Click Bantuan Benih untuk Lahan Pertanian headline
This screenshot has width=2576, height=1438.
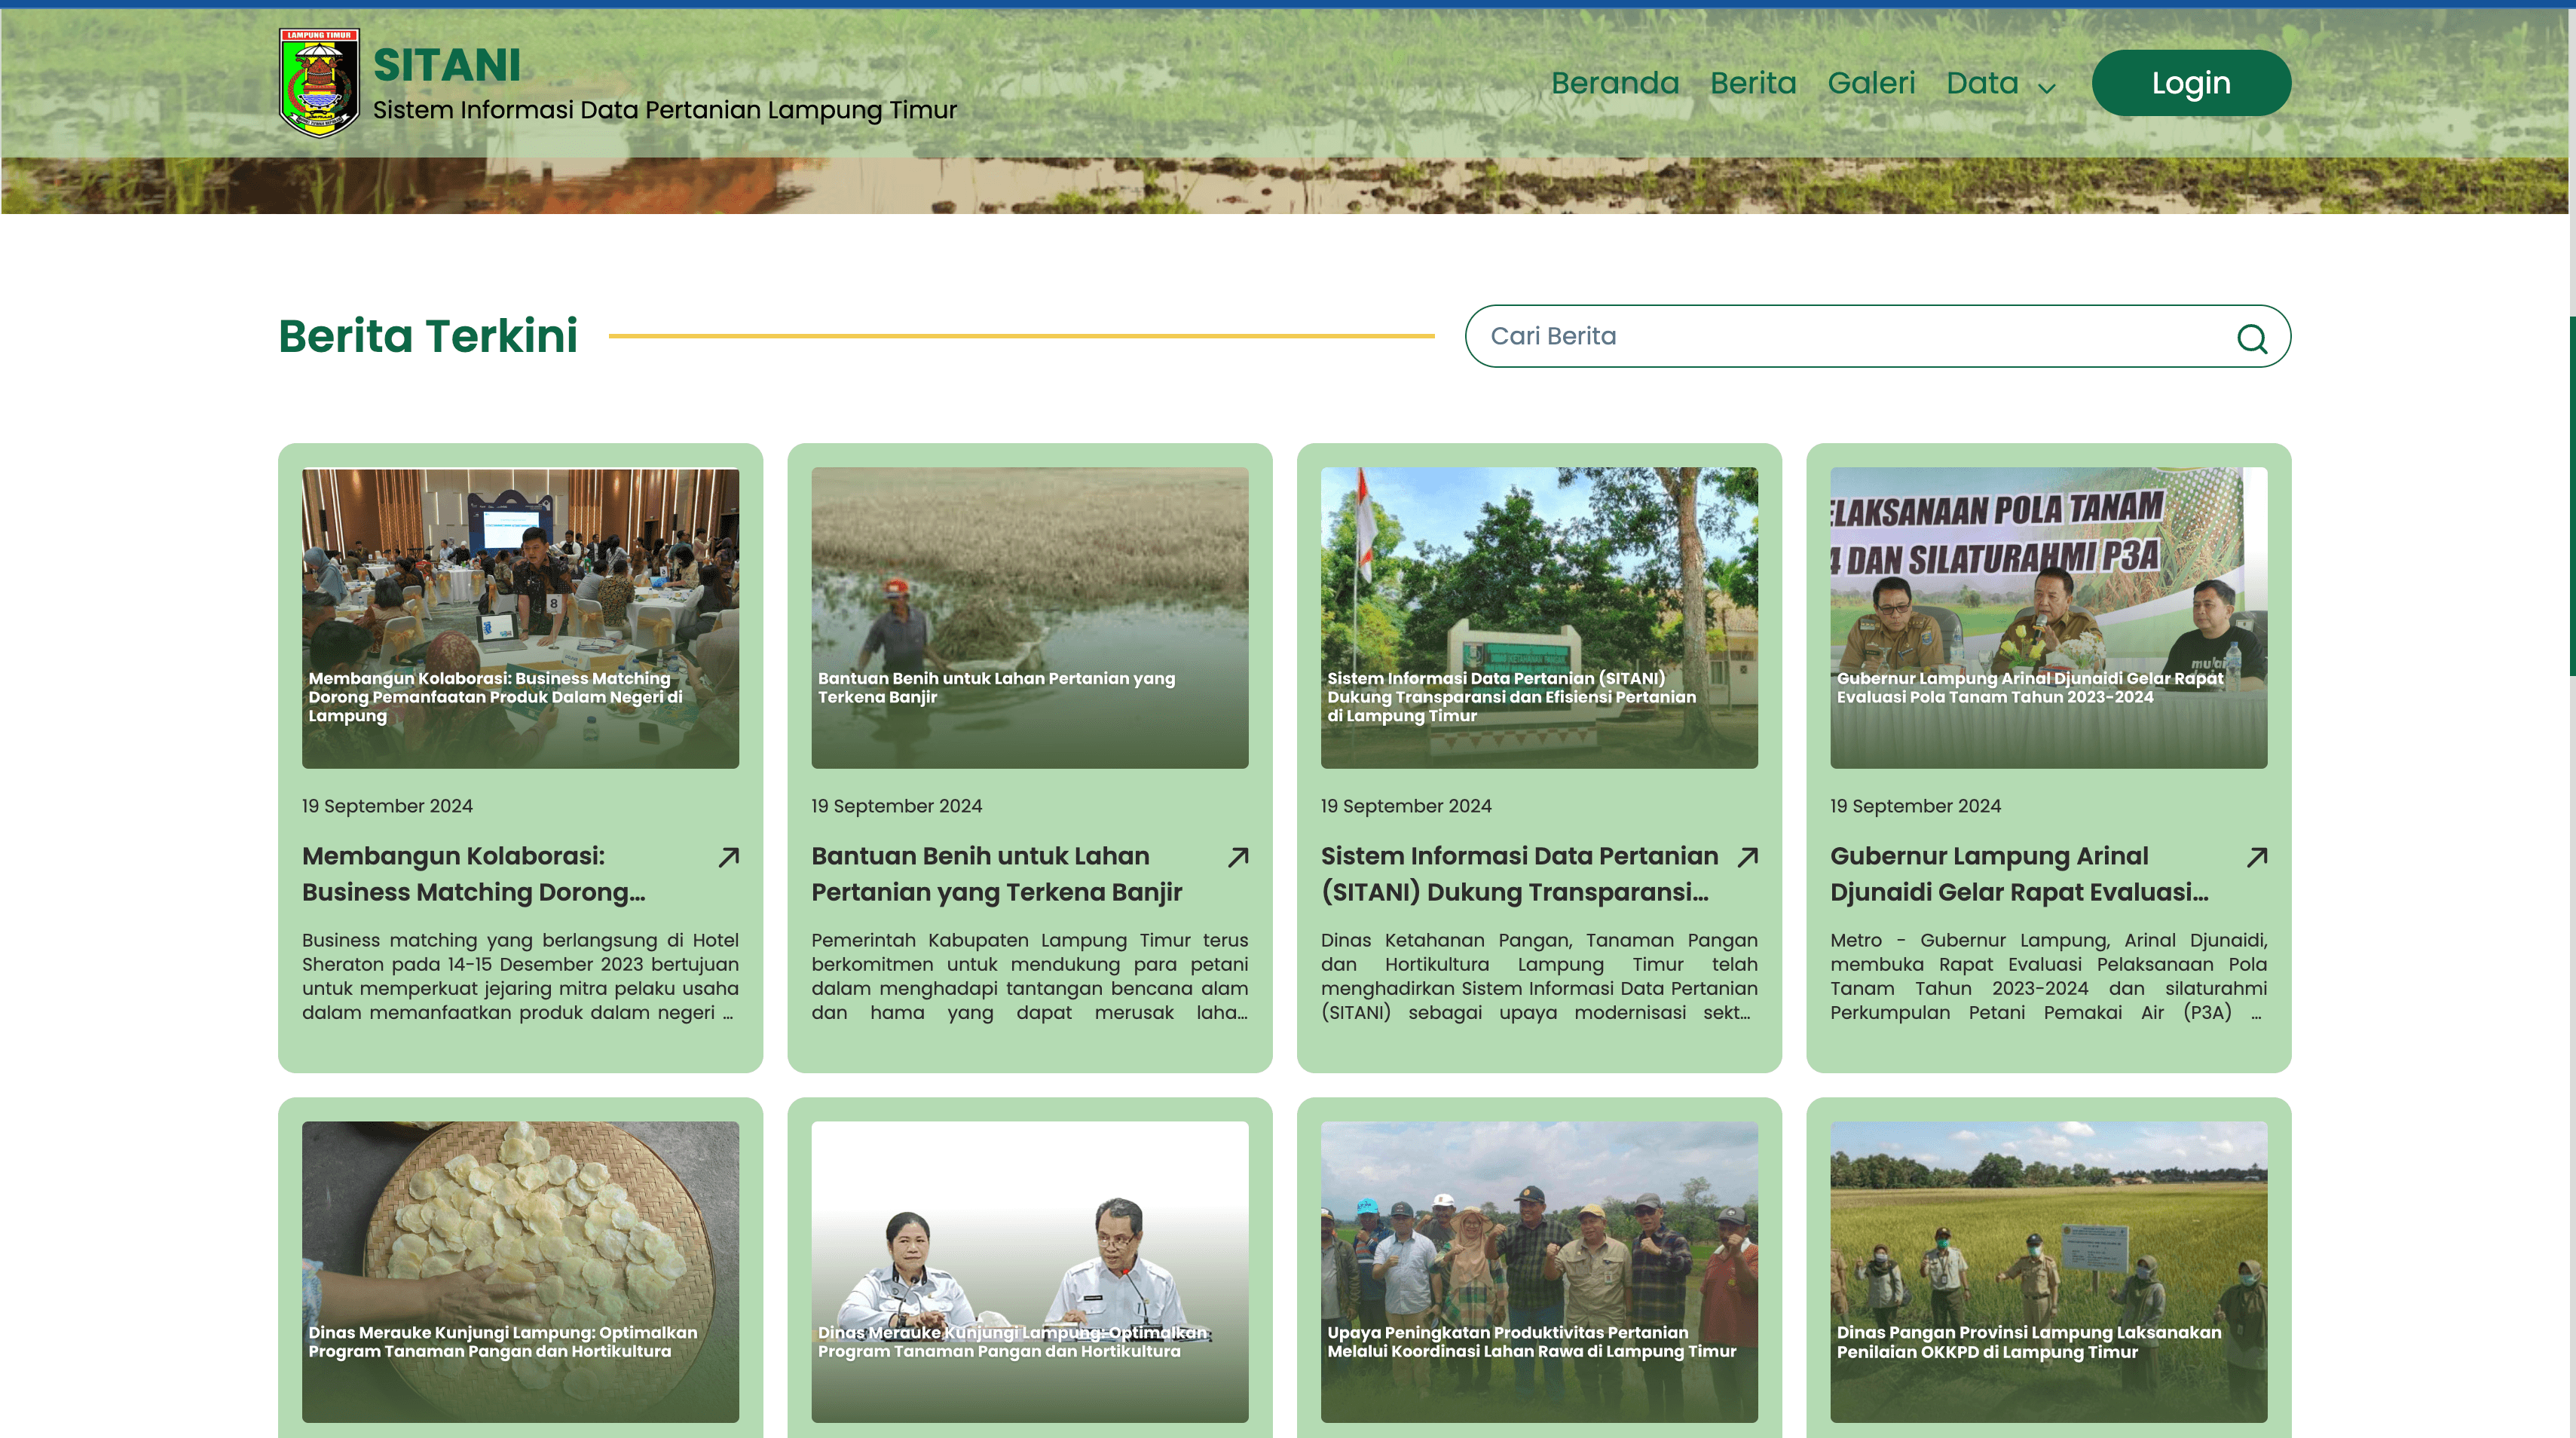tap(996, 874)
